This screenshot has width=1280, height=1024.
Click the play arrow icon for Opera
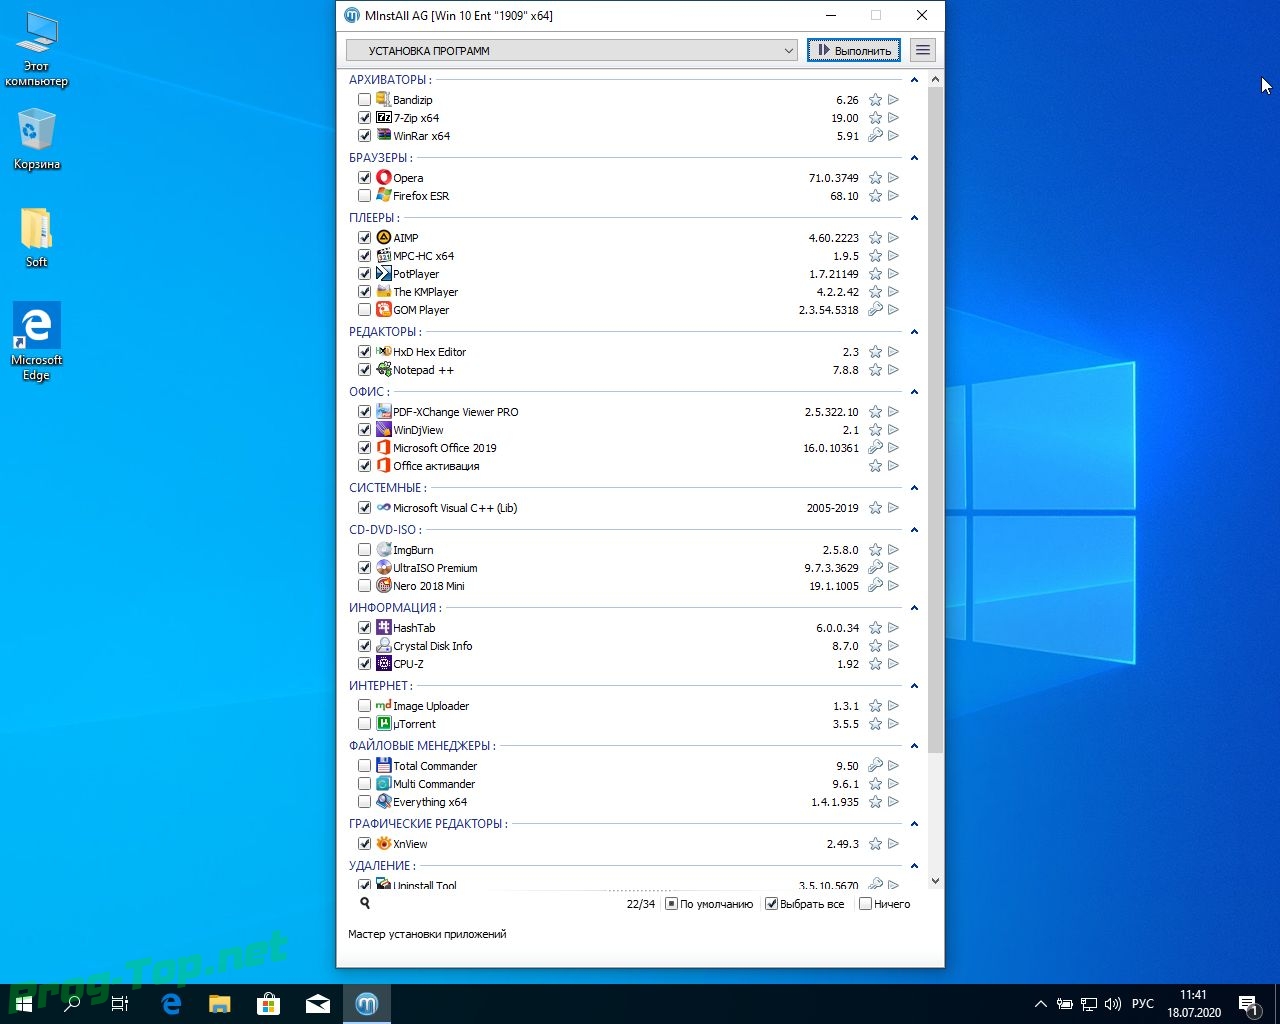(x=893, y=178)
